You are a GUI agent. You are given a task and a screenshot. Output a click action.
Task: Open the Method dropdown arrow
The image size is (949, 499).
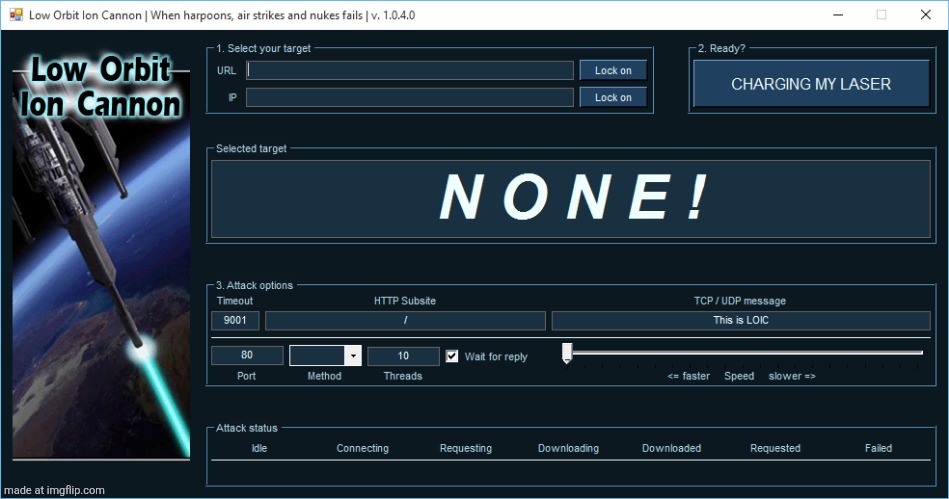click(352, 356)
